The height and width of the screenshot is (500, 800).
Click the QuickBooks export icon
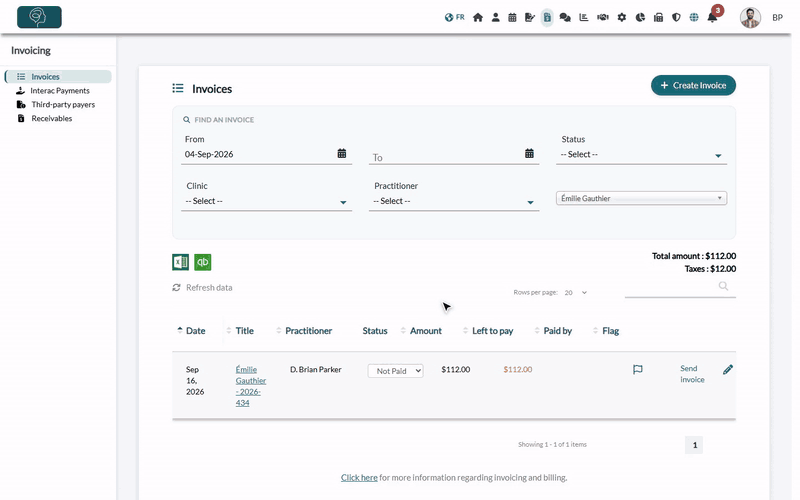[203, 262]
